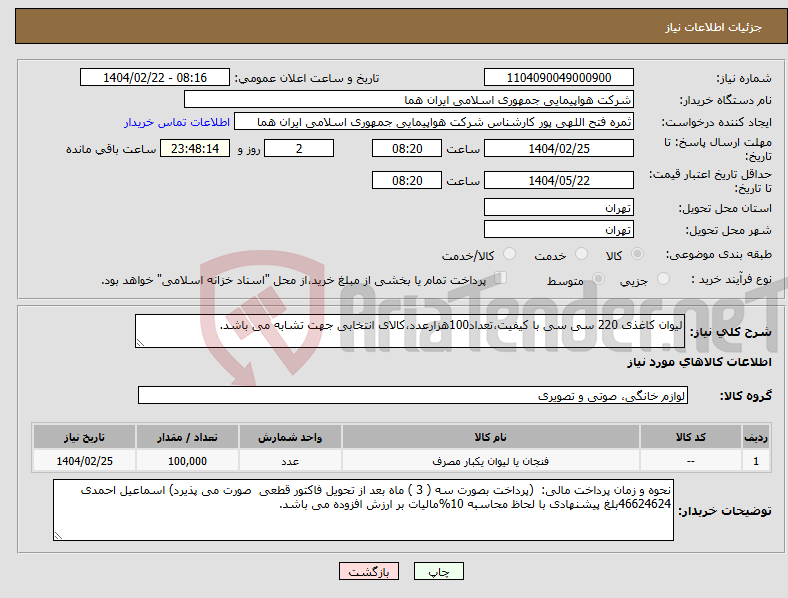The height and width of the screenshot is (598, 788).
Task: Select the جزیی purchase type radio
Action: click(663, 278)
